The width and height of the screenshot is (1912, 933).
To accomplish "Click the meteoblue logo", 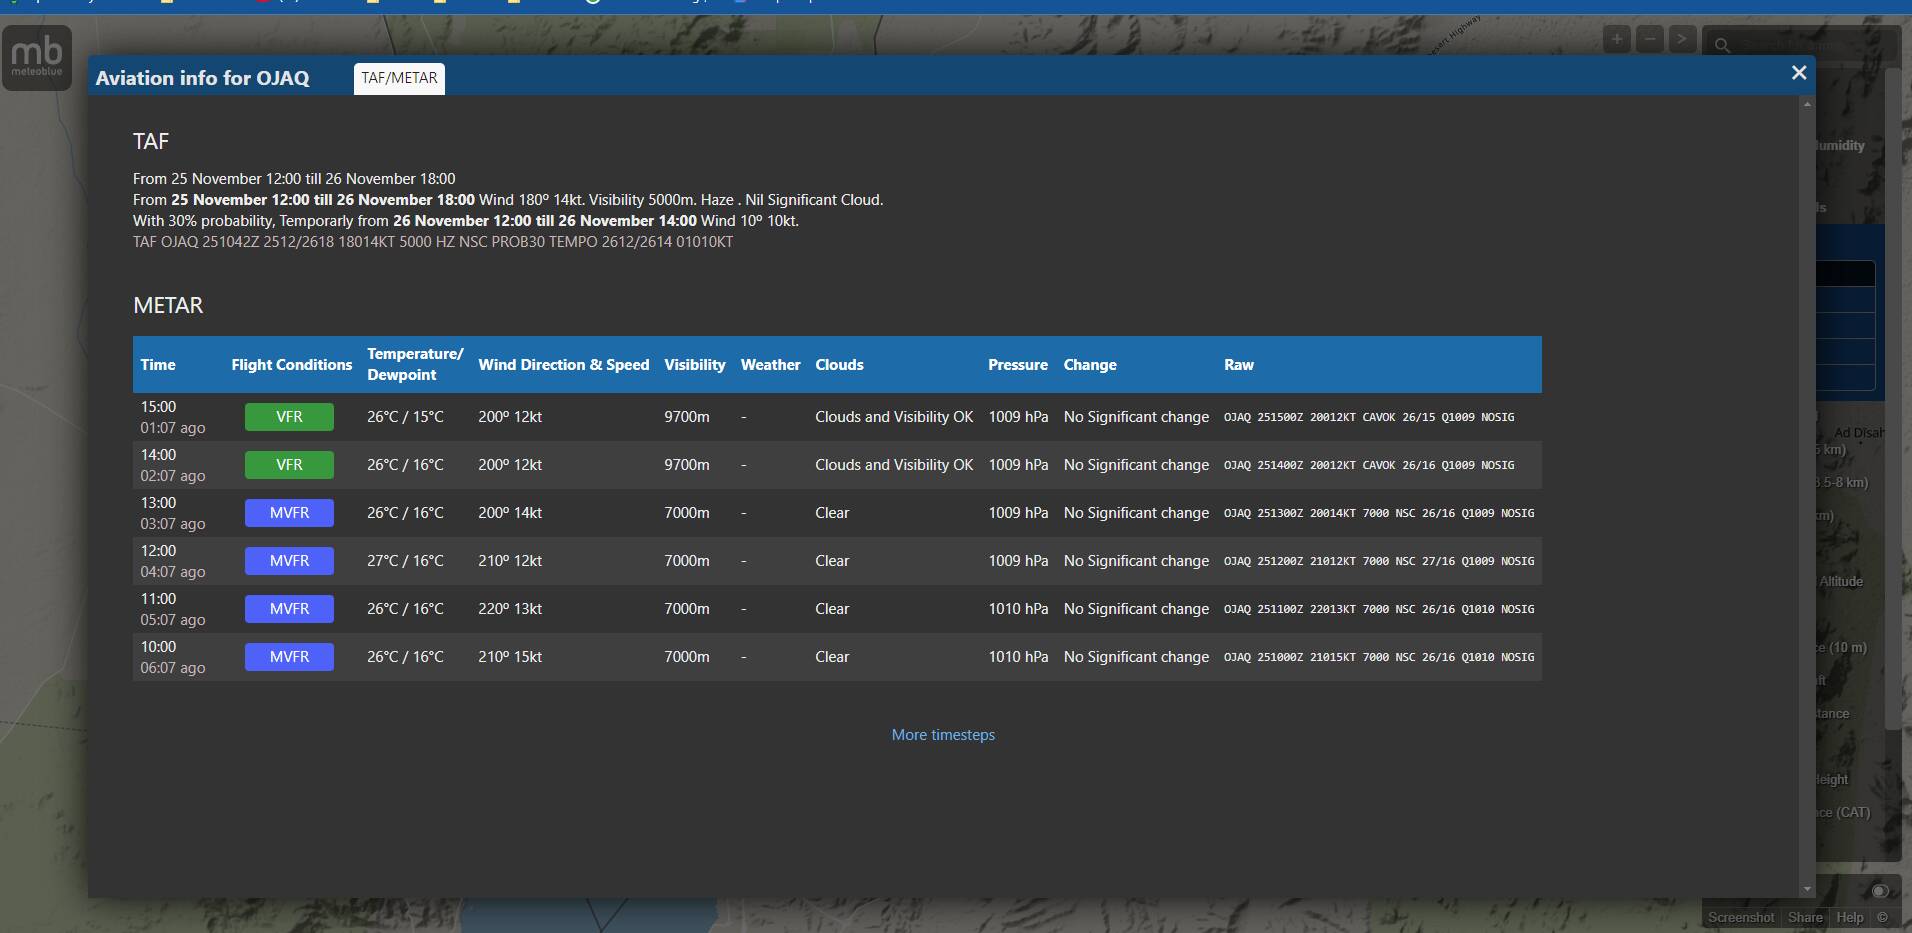I will pyautogui.click(x=36, y=56).
